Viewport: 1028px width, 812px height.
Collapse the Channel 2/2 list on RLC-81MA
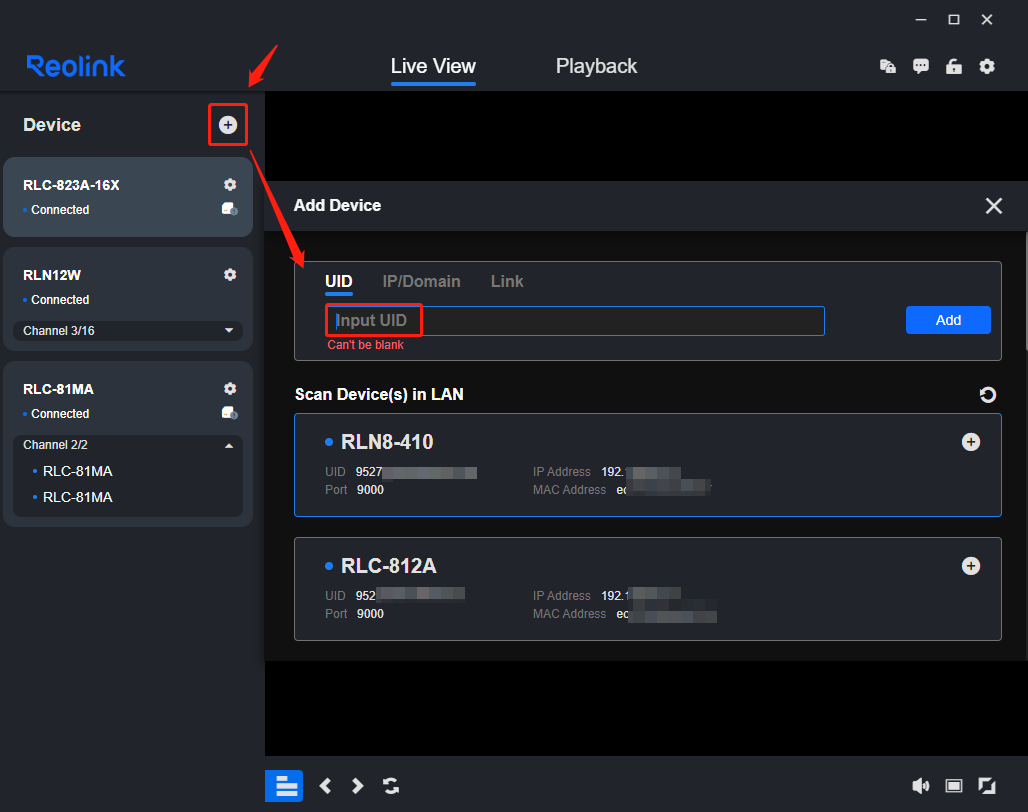[x=230, y=444]
